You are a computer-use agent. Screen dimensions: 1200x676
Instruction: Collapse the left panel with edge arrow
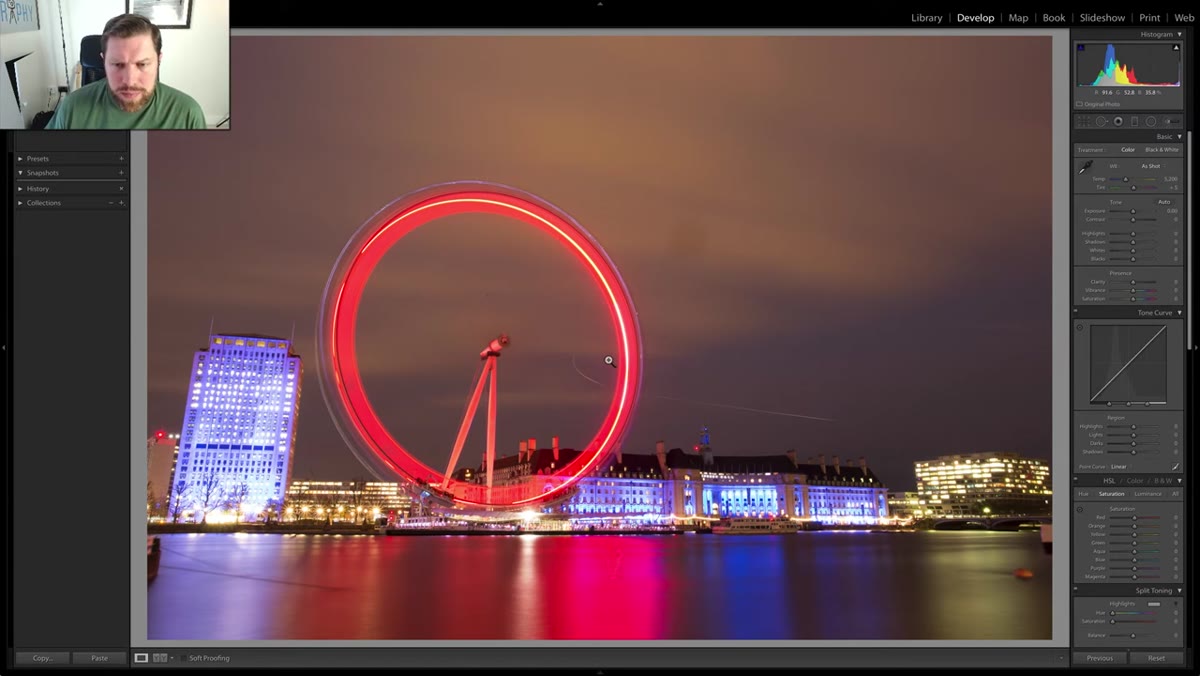point(4,348)
